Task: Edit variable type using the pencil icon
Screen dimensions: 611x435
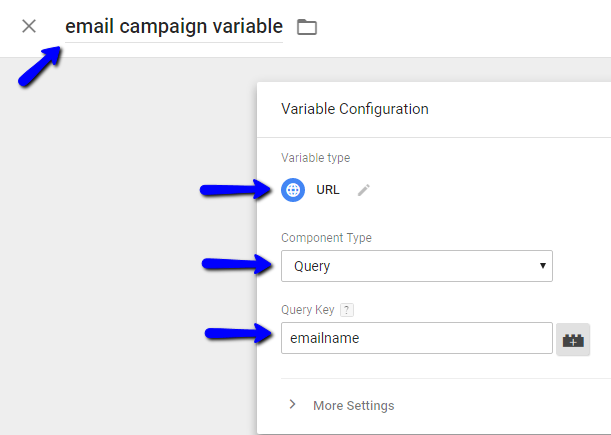Action: tap(364, 190)
